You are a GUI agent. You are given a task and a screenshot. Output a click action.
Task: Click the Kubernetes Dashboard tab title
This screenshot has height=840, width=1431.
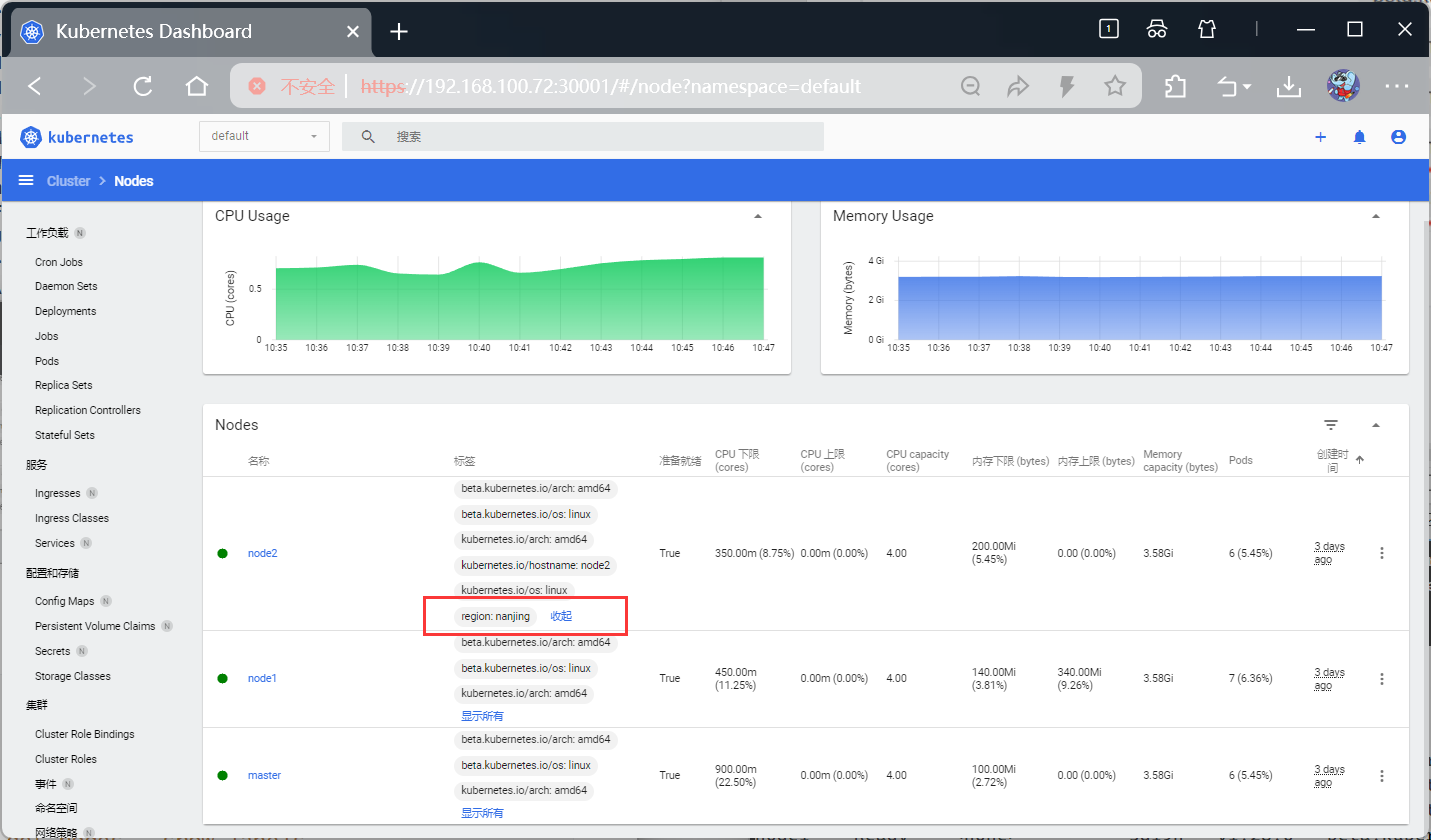tap(154, 32)
